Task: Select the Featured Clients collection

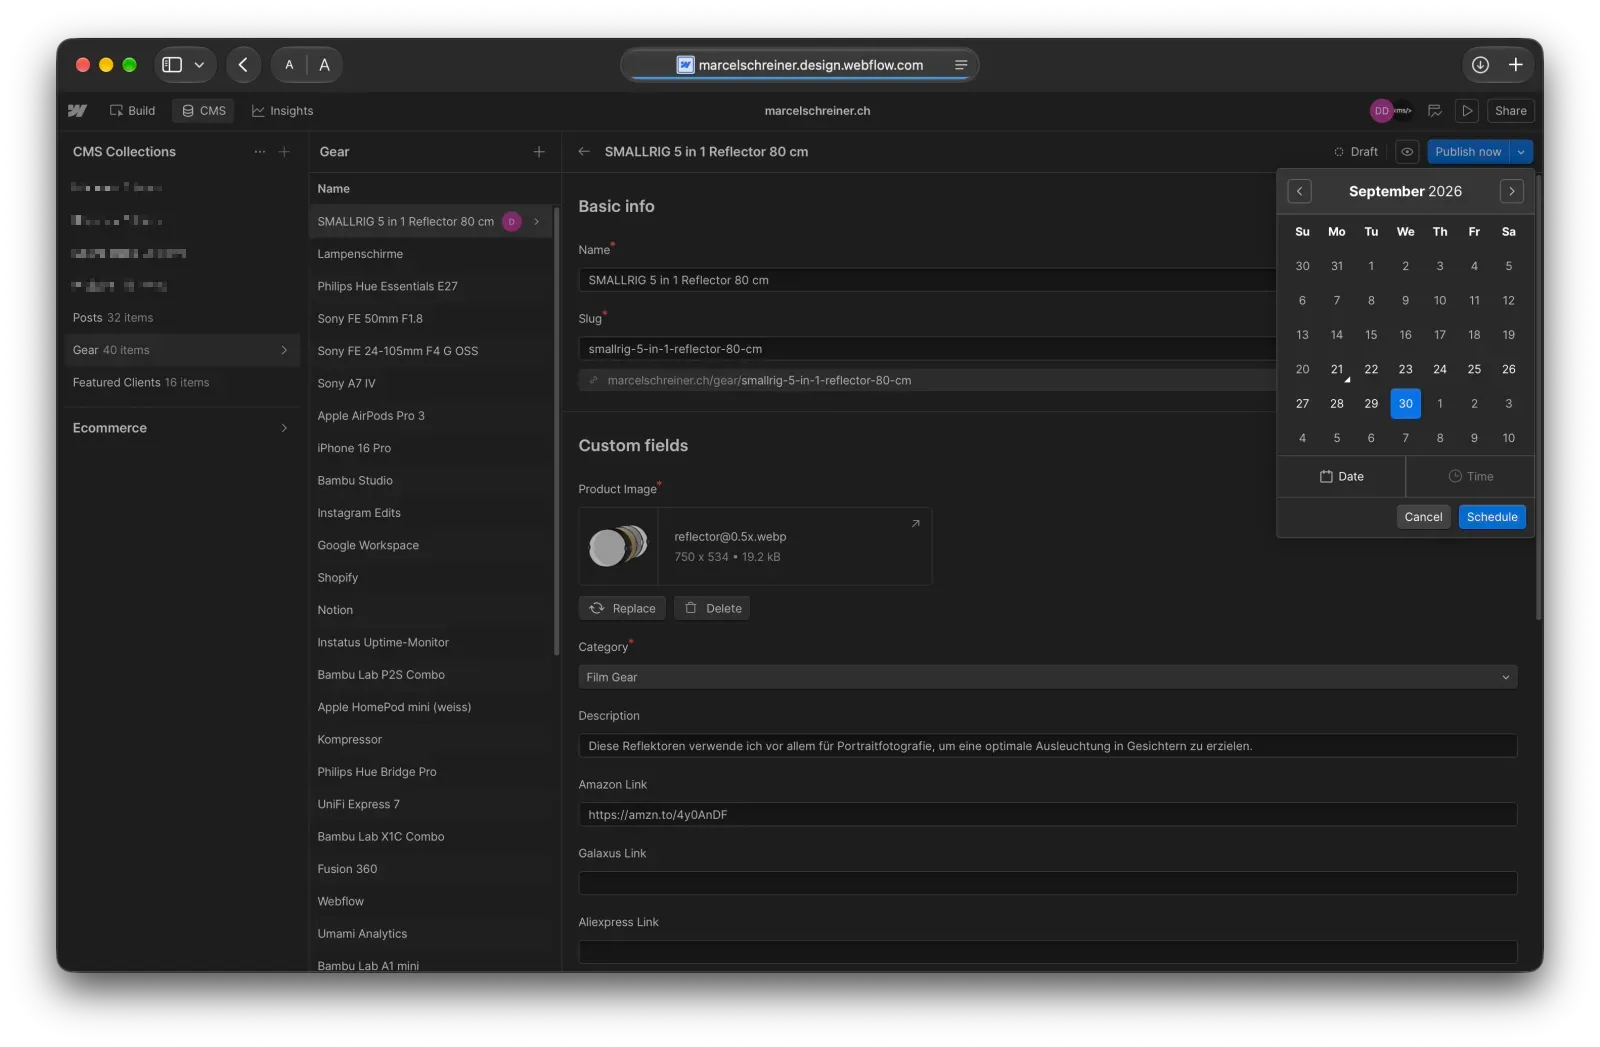Action: pyautogui.click(x=181, y=383)
